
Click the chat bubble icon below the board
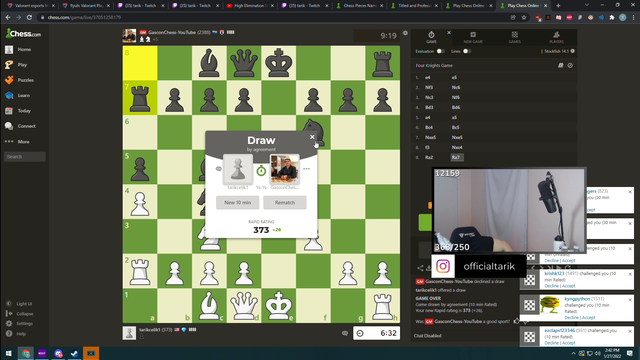click(x=344, y=333)
